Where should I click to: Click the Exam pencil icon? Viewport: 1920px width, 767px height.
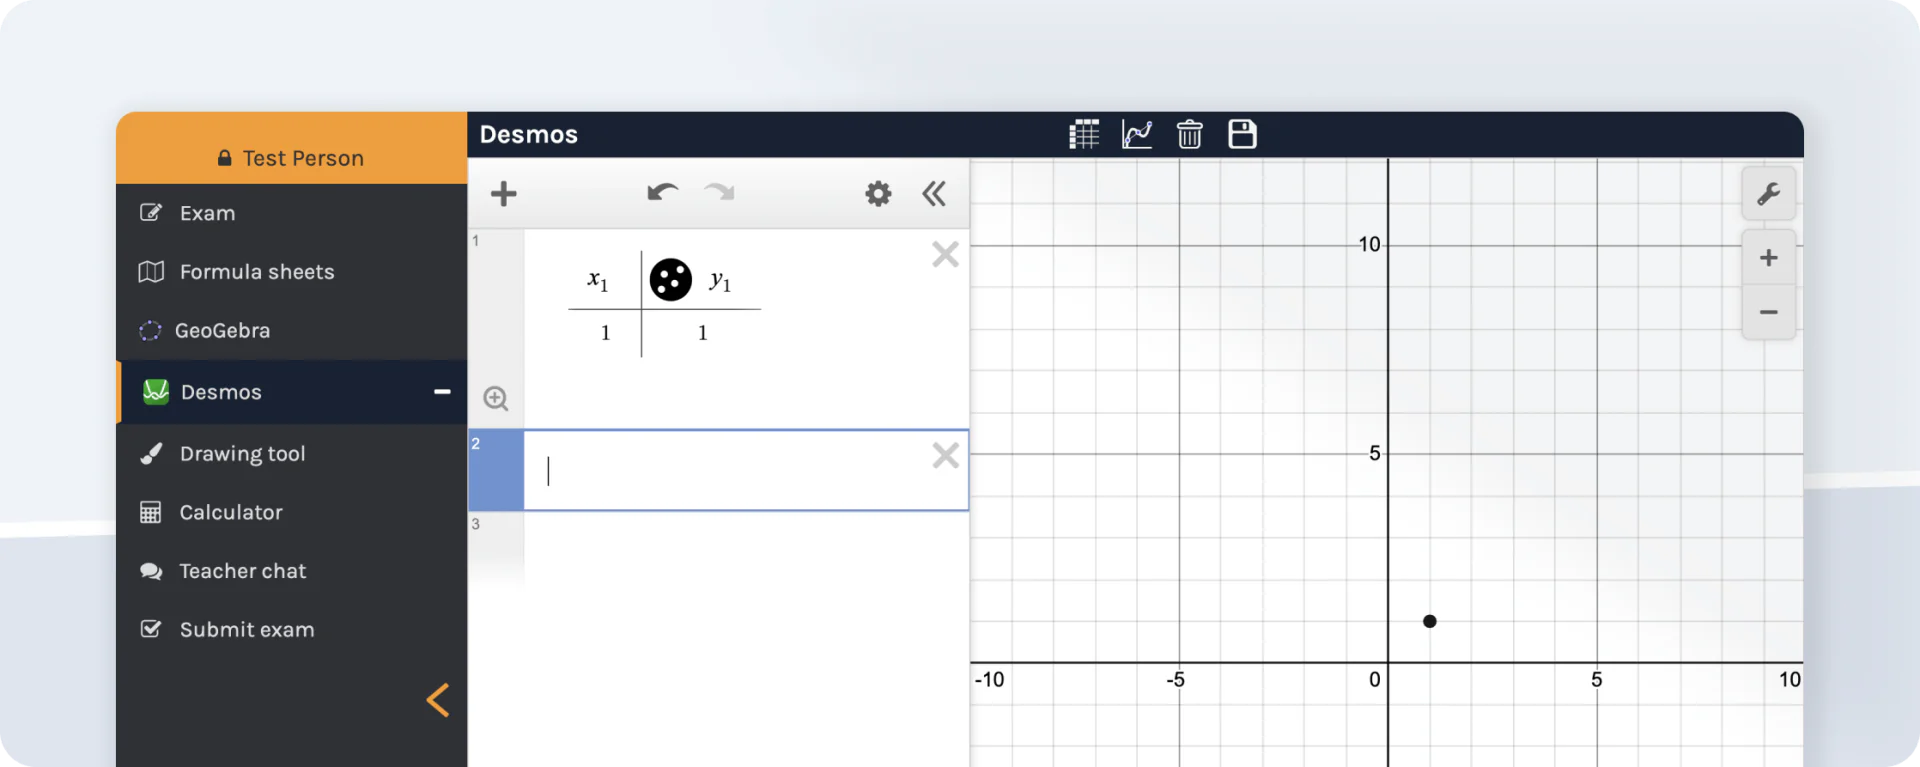[151, 212]
